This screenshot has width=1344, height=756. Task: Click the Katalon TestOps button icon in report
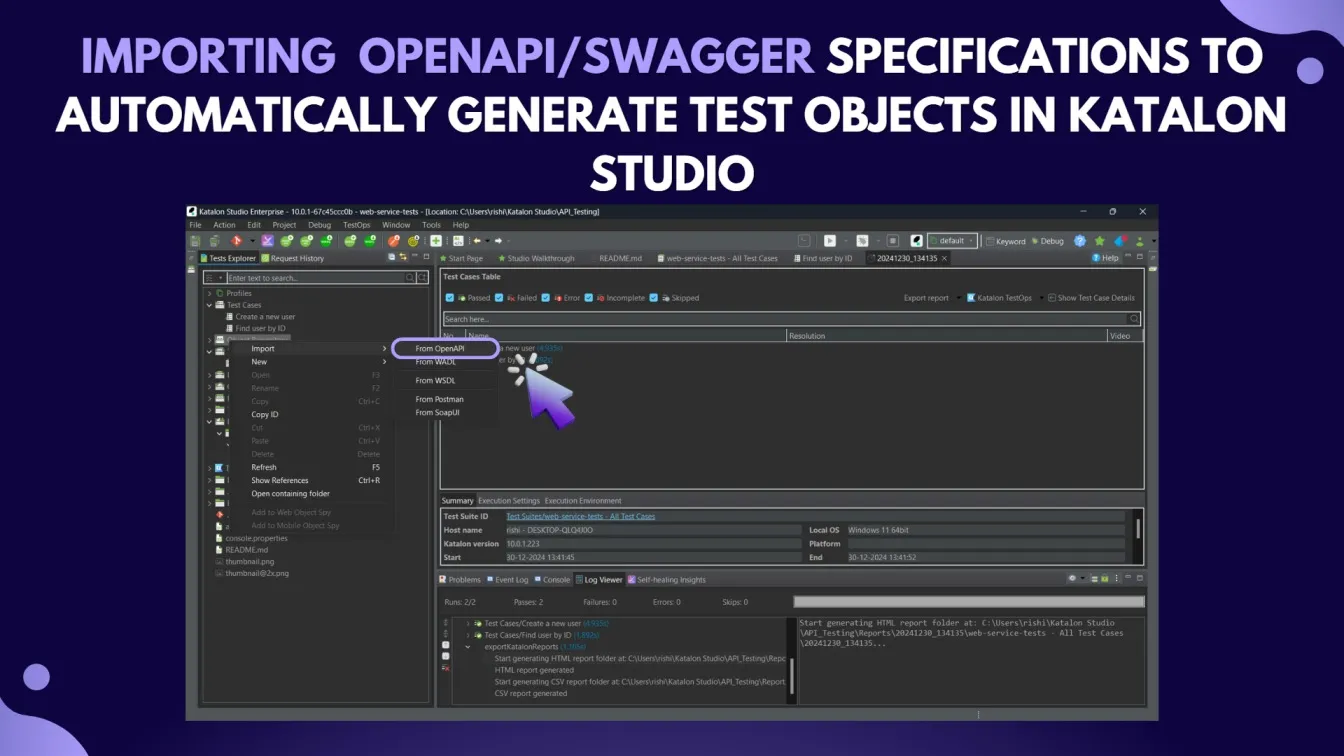tap(971, 298)
